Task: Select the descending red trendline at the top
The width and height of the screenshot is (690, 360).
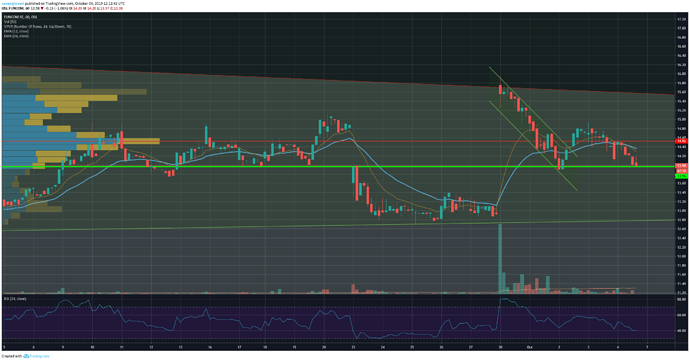Action: pyautogui.click(x=338, y=81)
